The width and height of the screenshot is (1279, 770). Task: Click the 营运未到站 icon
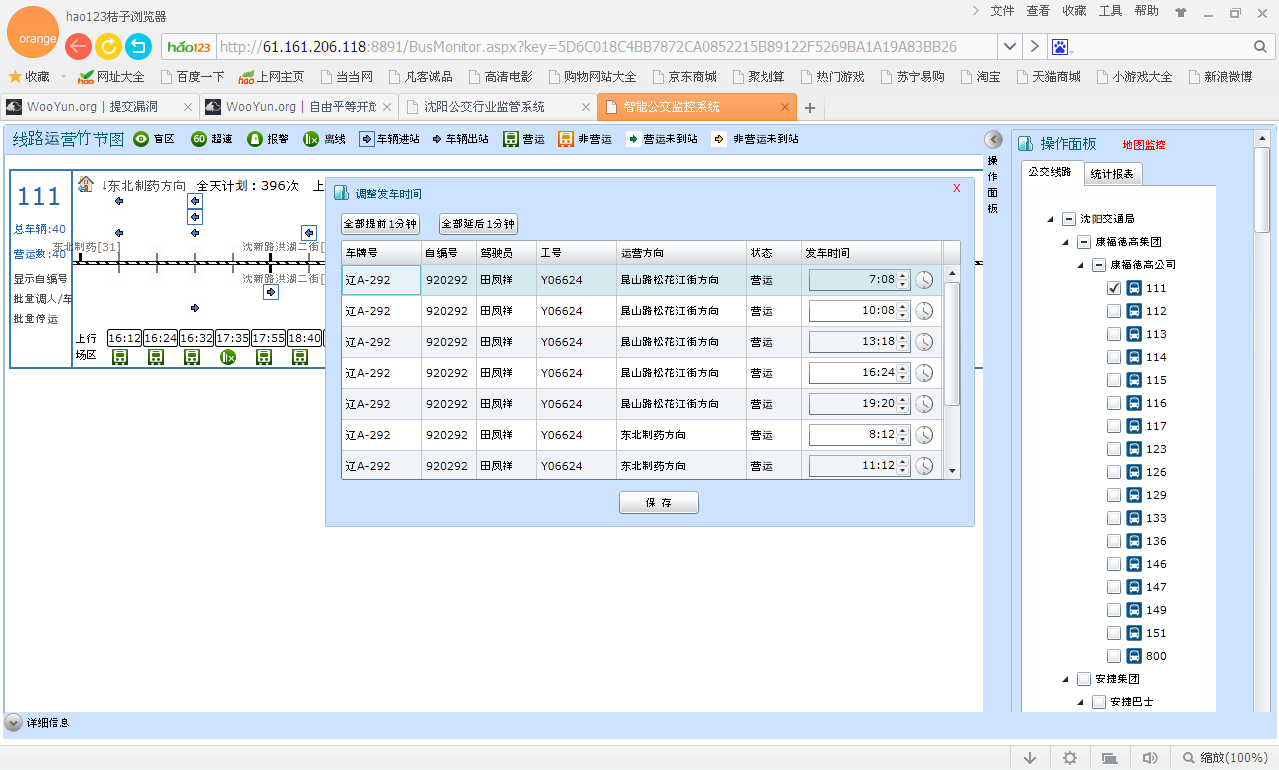pos(633,139)
